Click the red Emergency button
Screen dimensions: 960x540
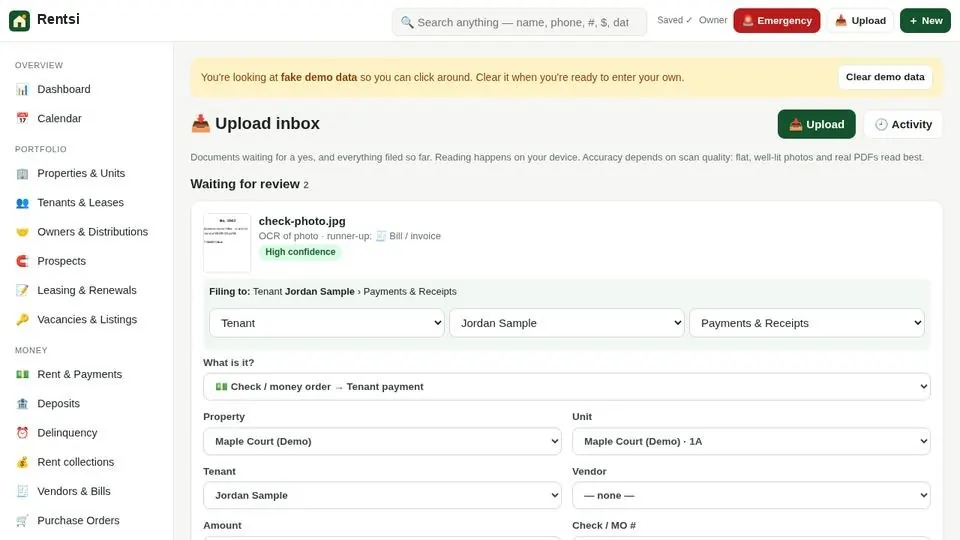pyautogui.click(x=776, y=21)
